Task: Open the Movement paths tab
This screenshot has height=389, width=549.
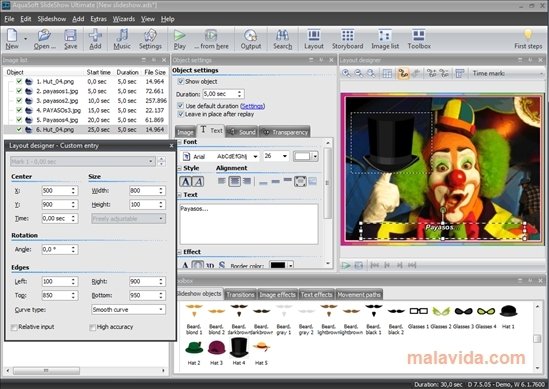Action: coord(359,294)
